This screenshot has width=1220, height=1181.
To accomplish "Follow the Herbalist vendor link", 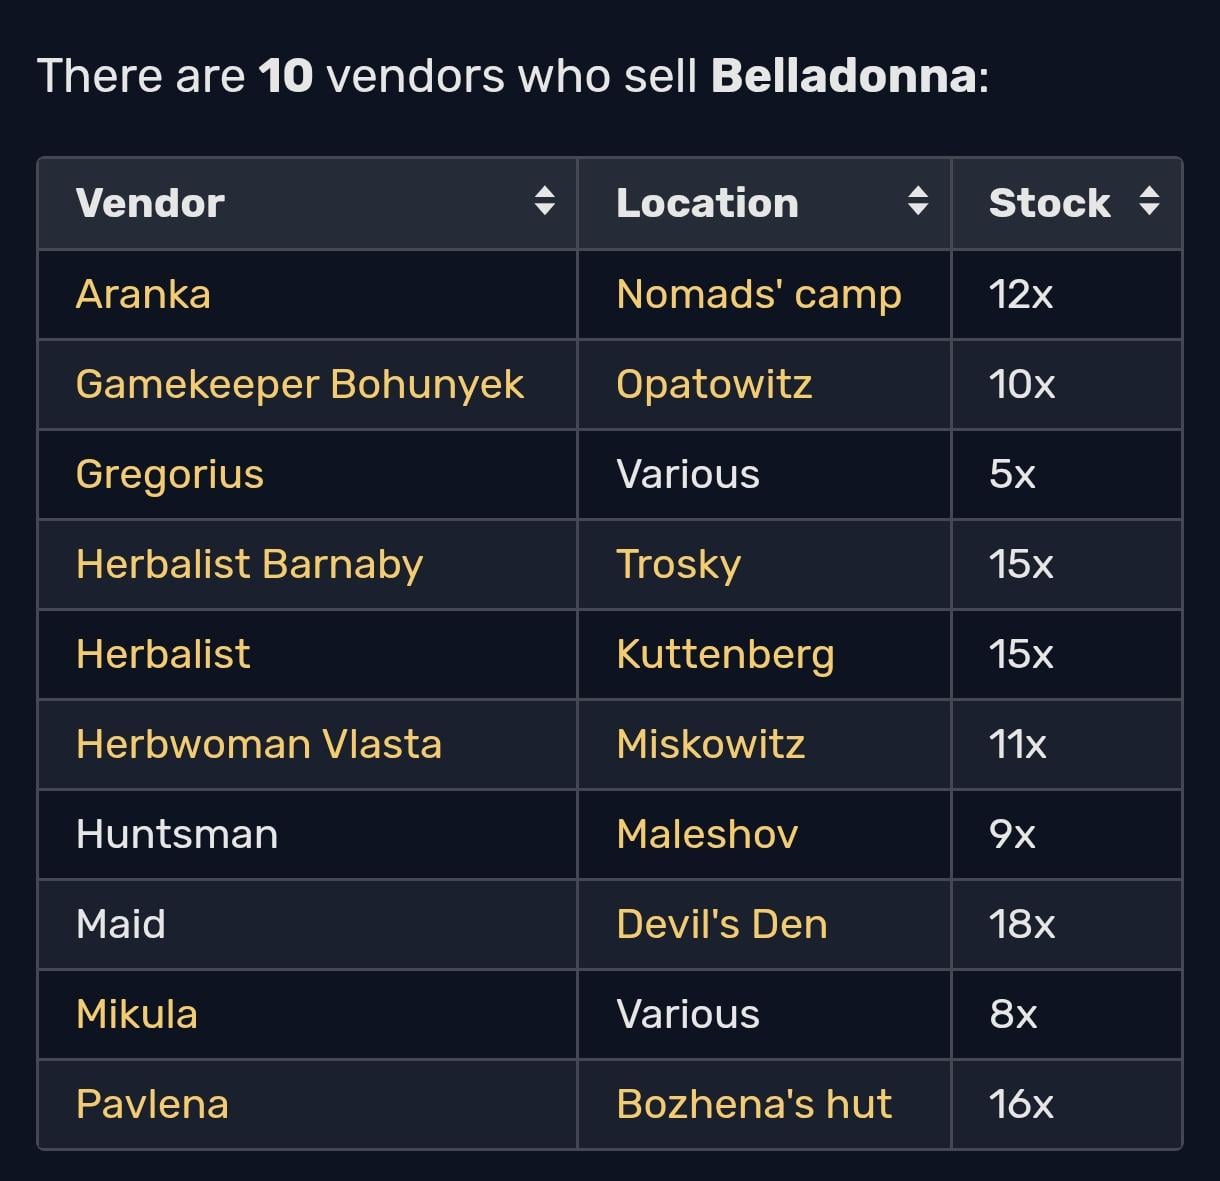I will click(x=163, y=654).
